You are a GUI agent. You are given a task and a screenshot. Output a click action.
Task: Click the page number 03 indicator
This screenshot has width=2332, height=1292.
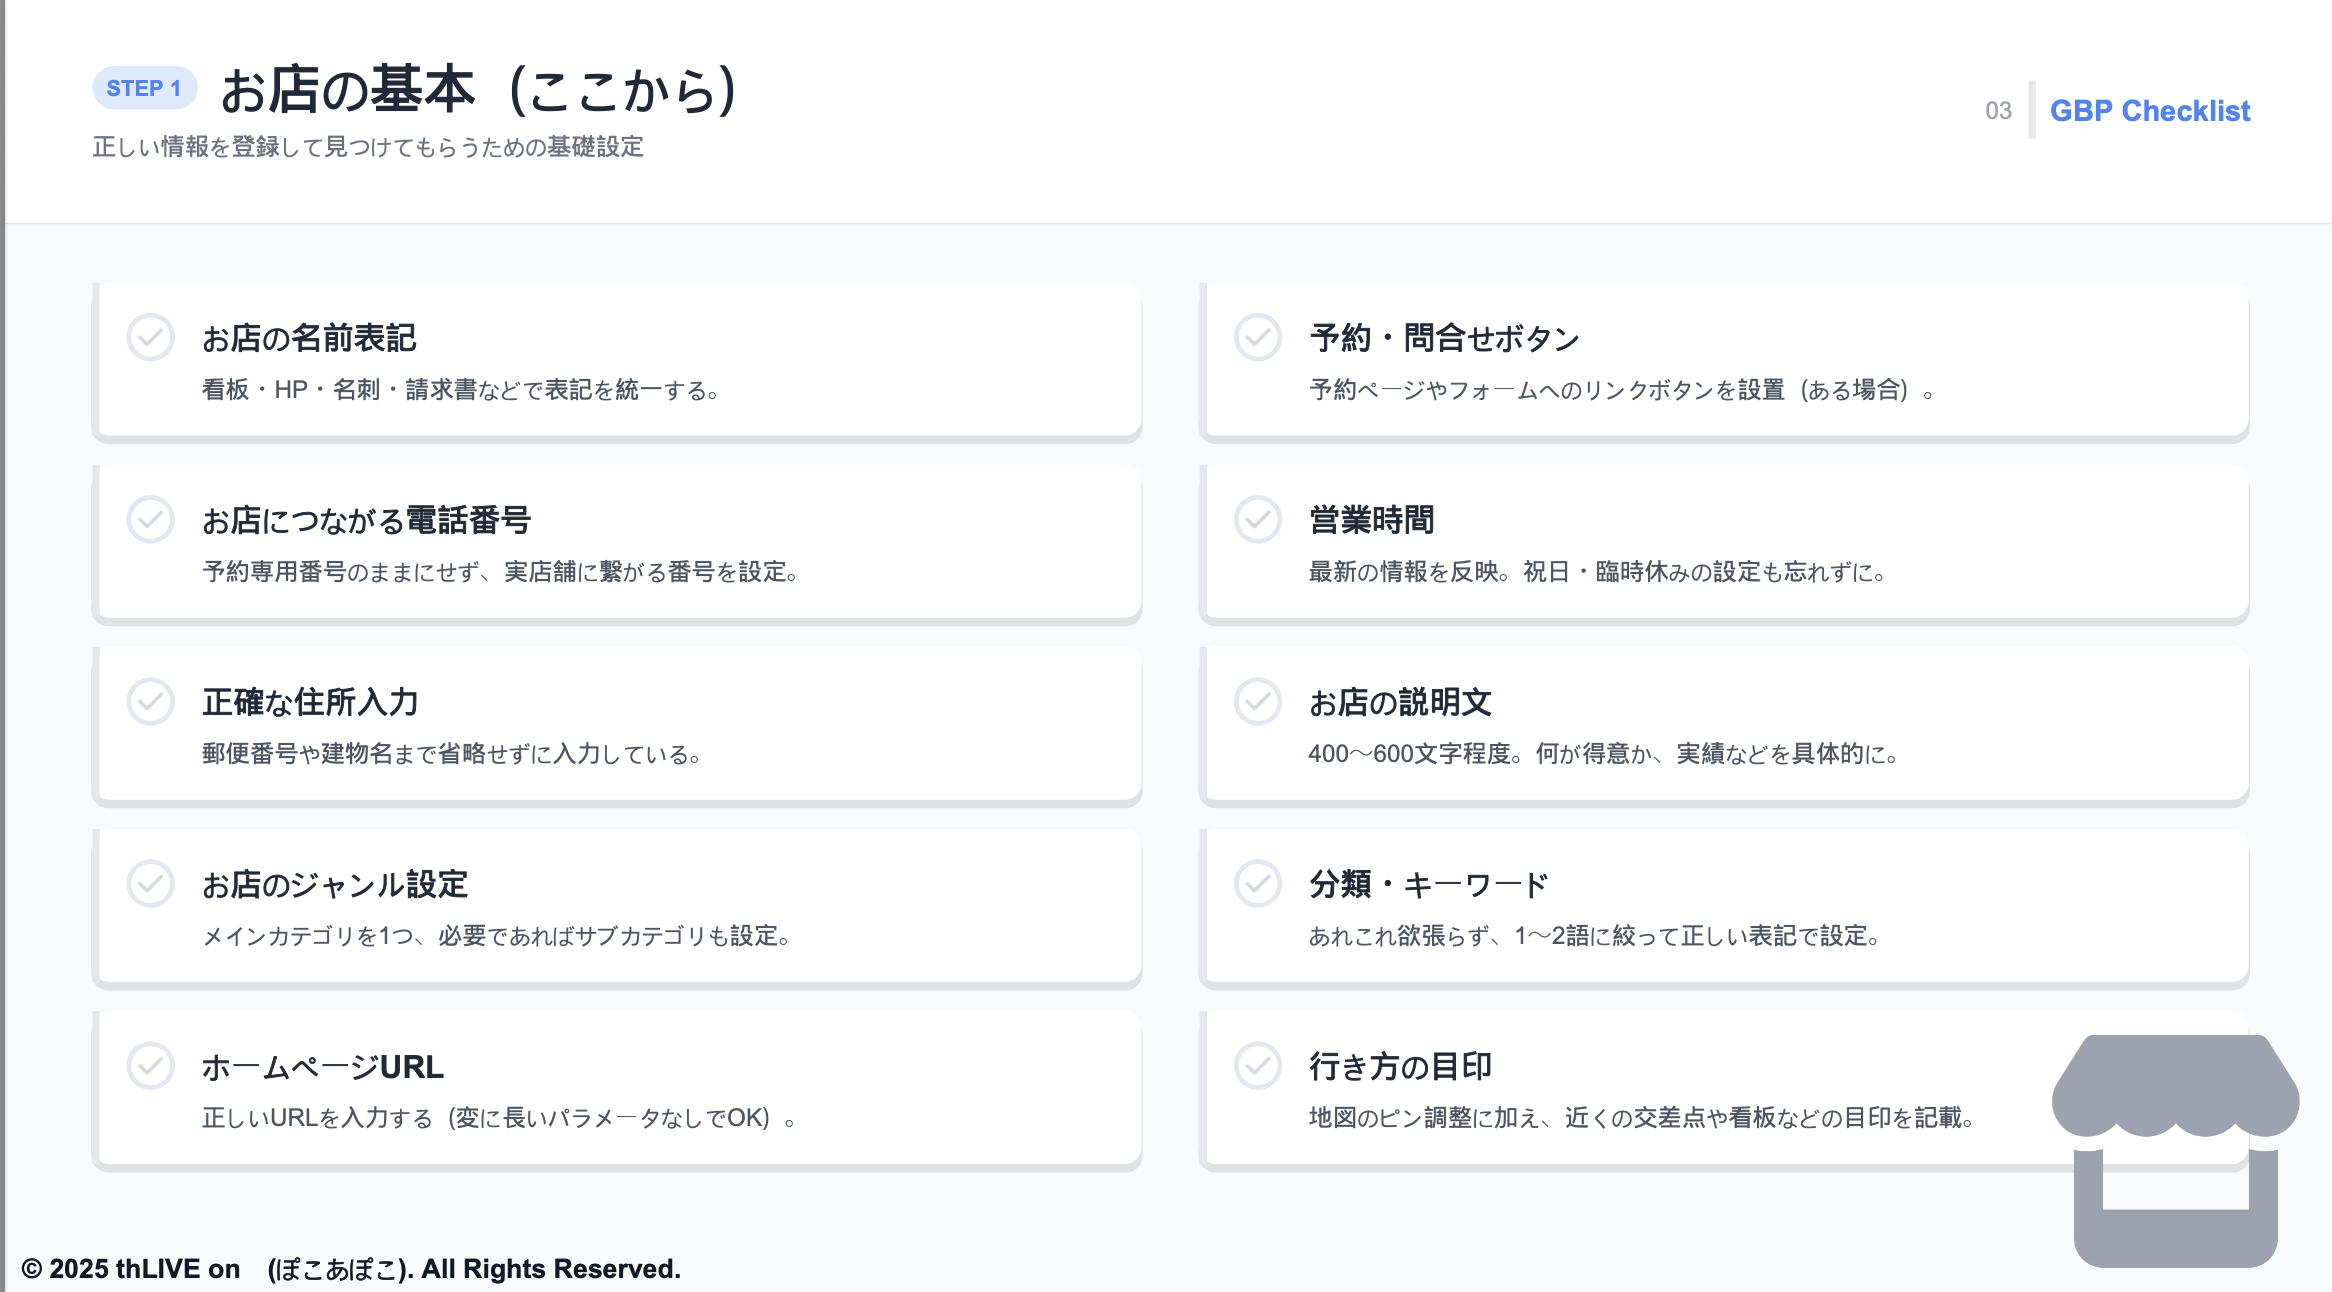tap(1997, 111)
